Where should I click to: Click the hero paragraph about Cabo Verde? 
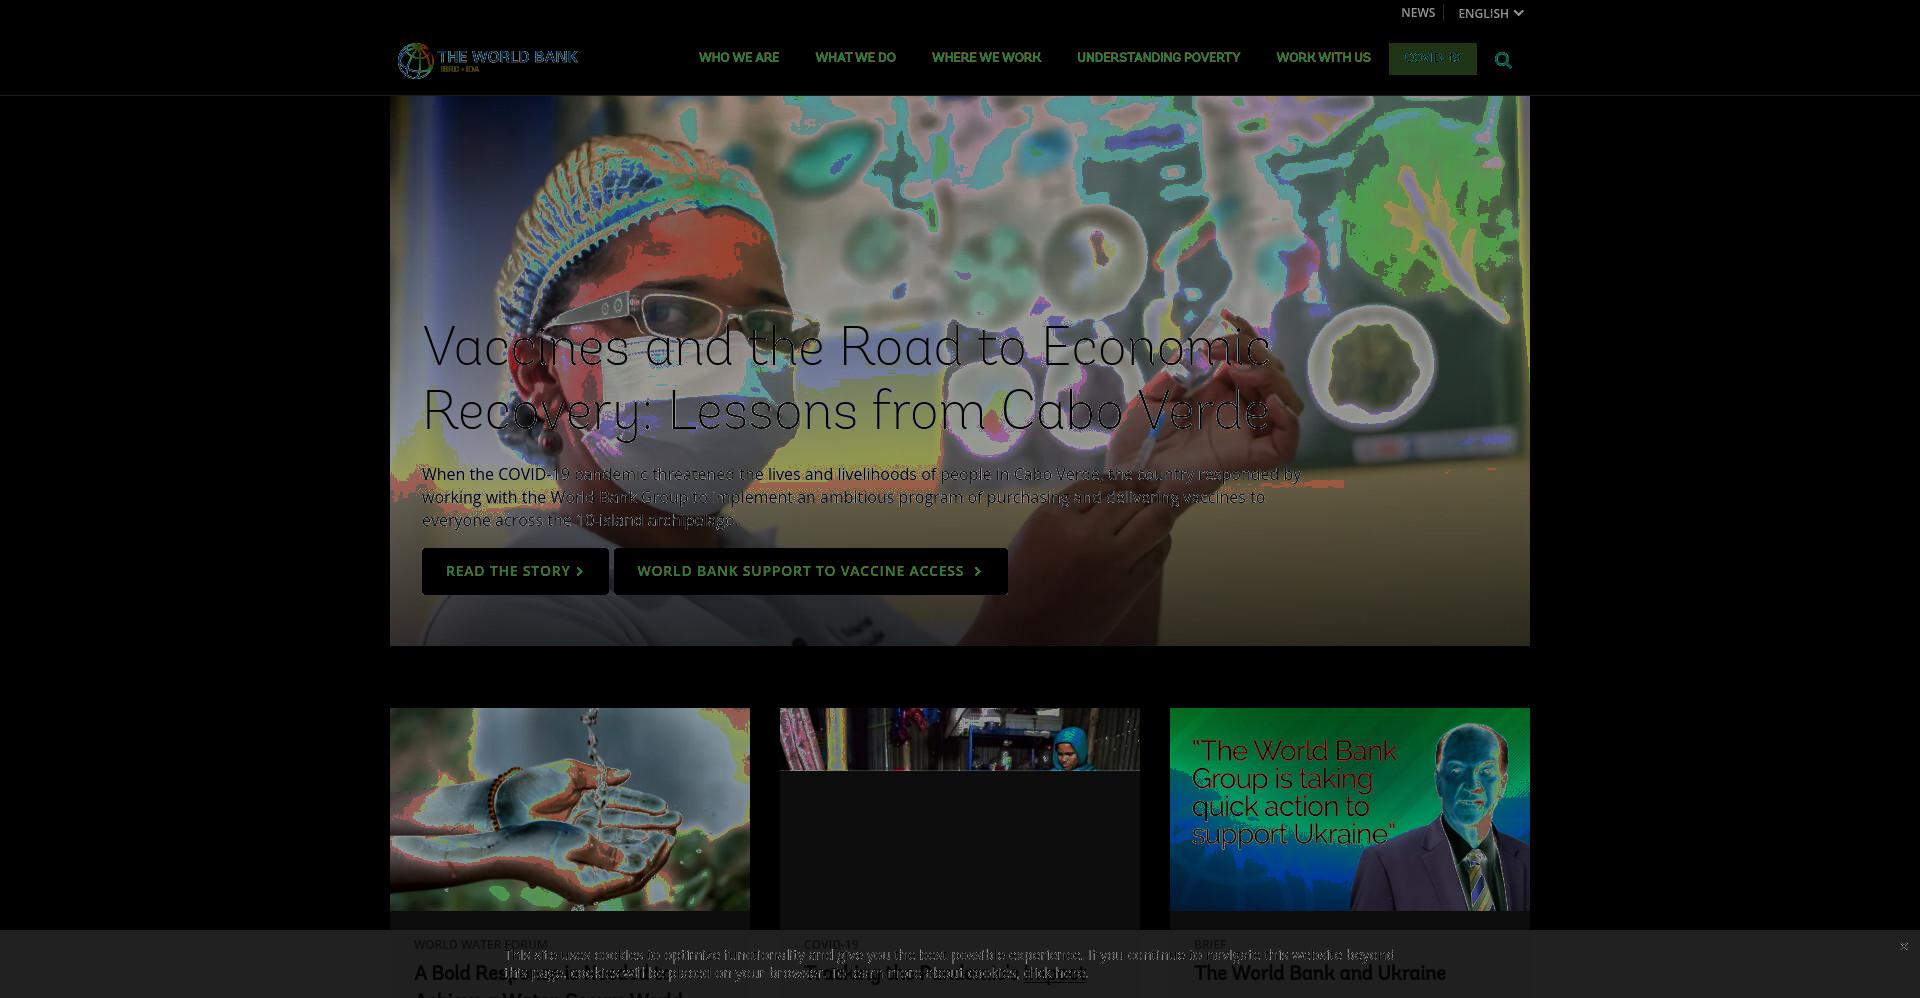pyautogui.click(x=861, y=497)
